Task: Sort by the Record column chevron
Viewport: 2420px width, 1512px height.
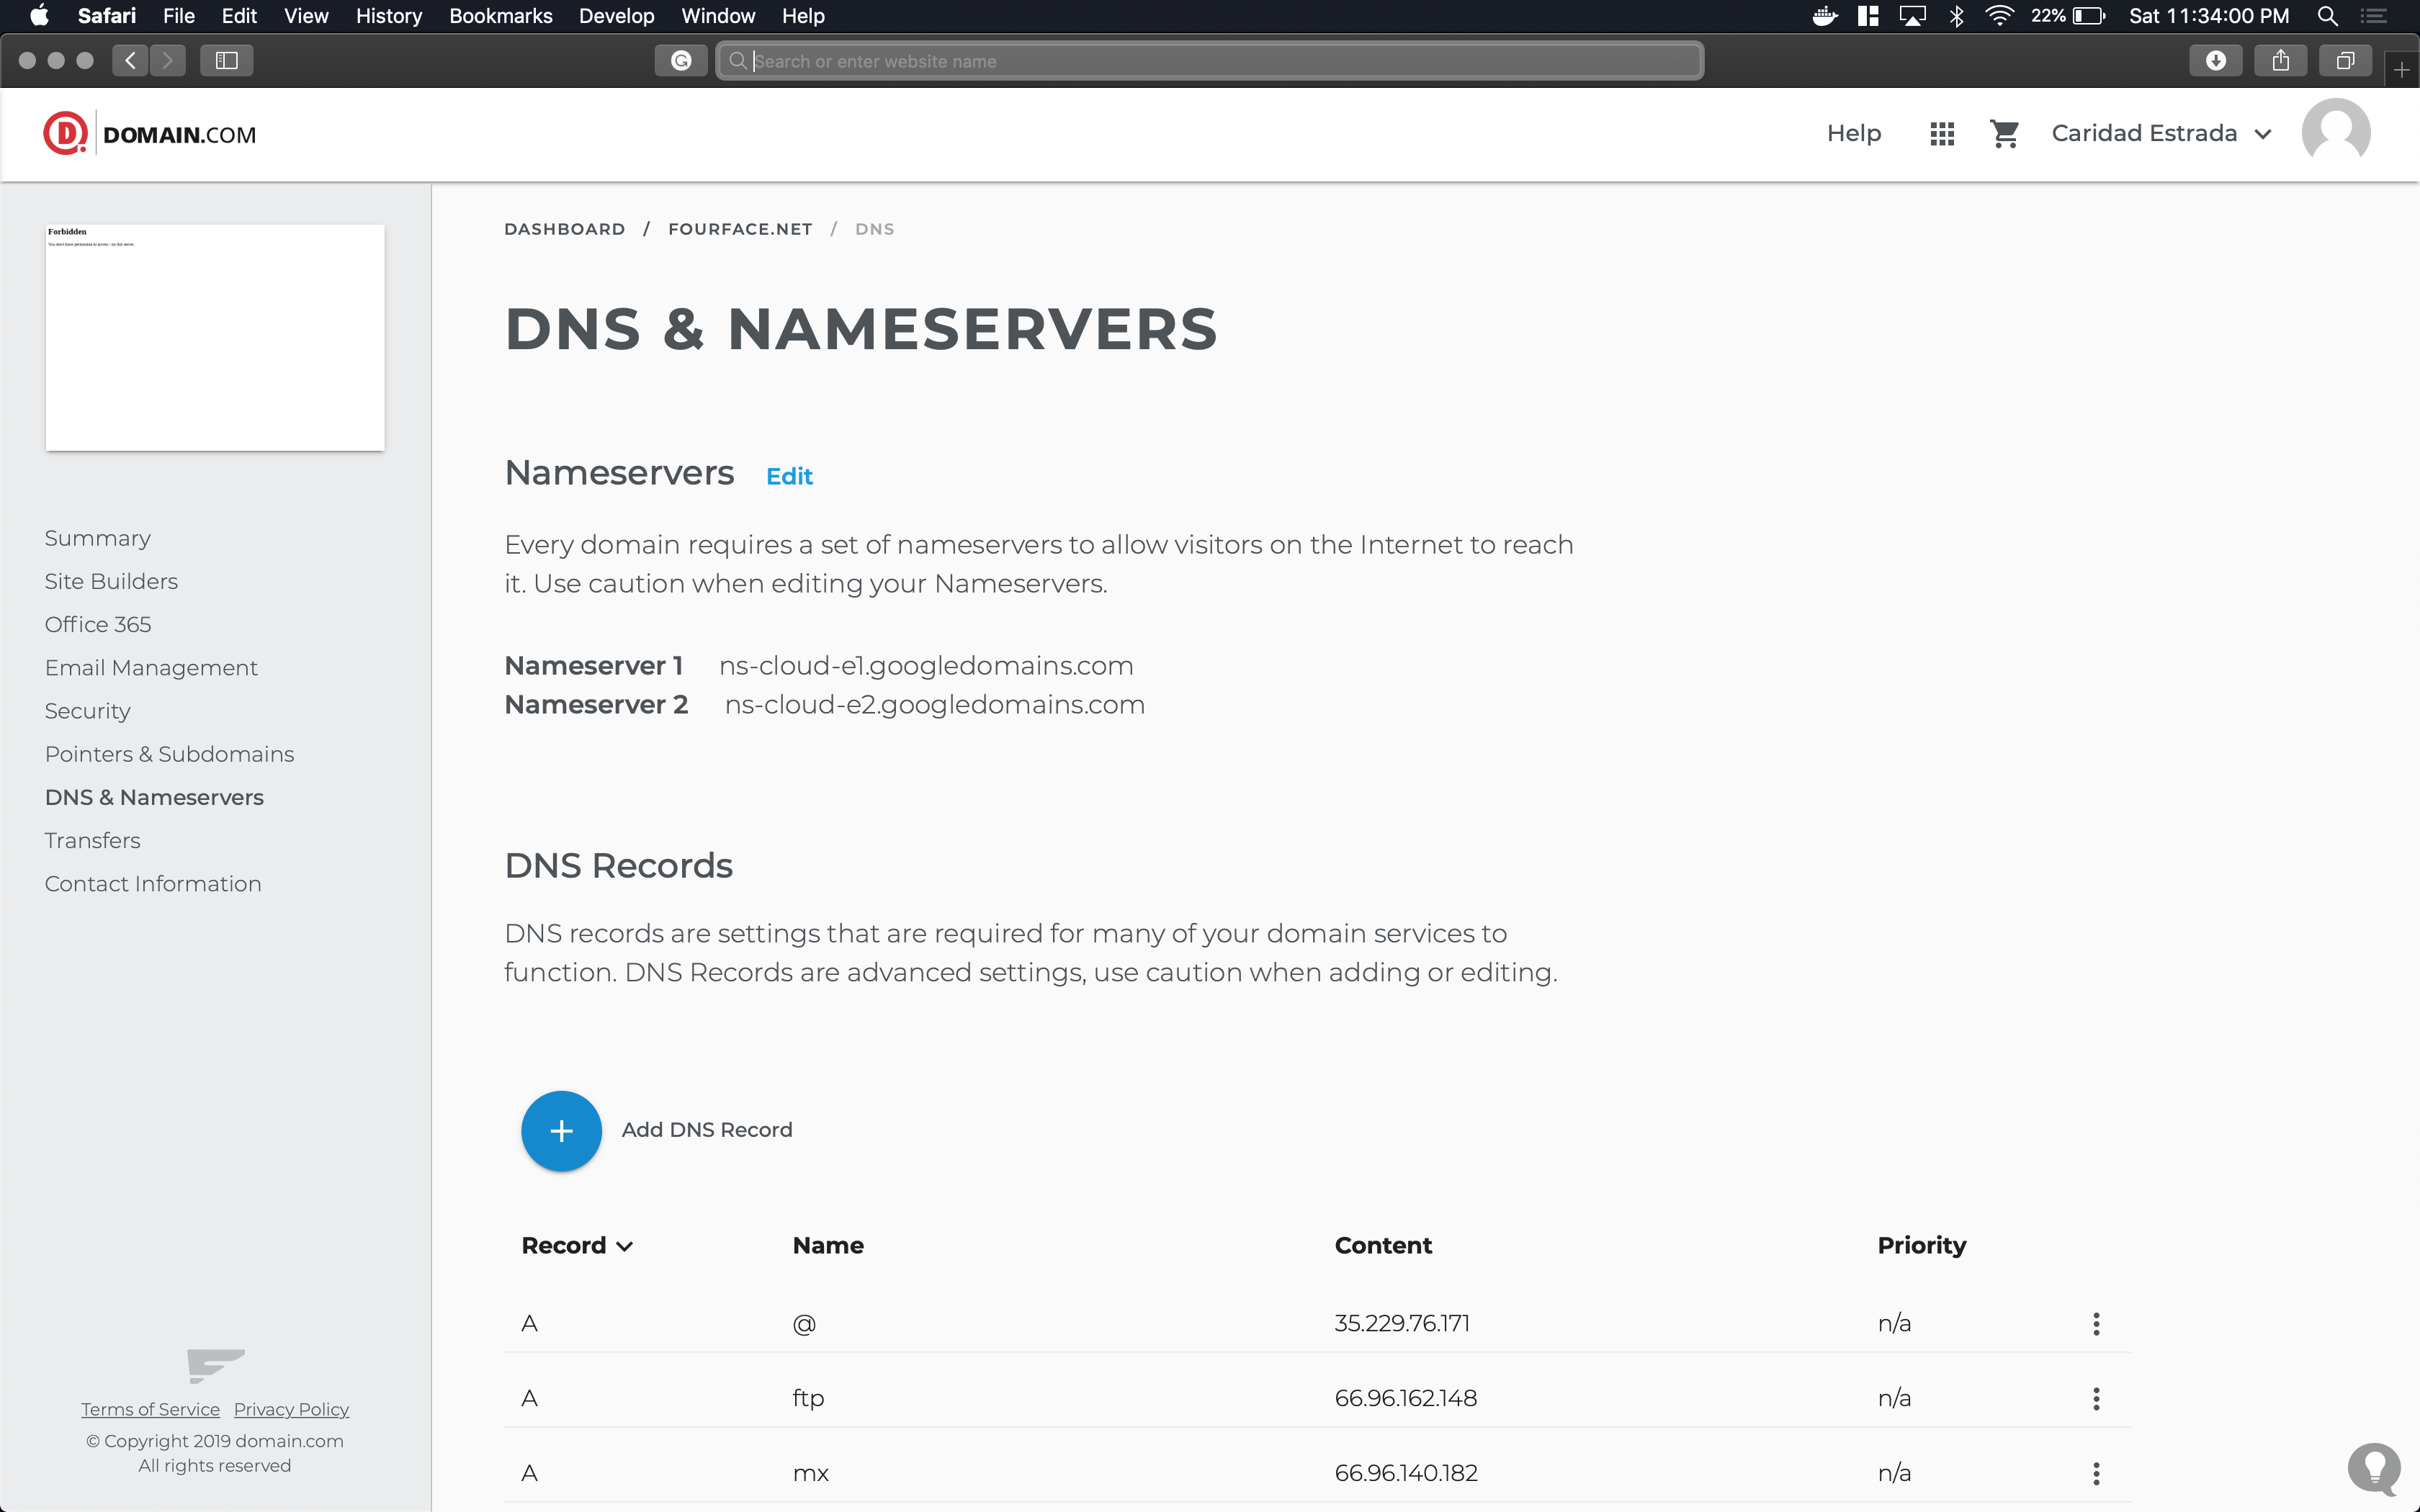Action: 625,1246
